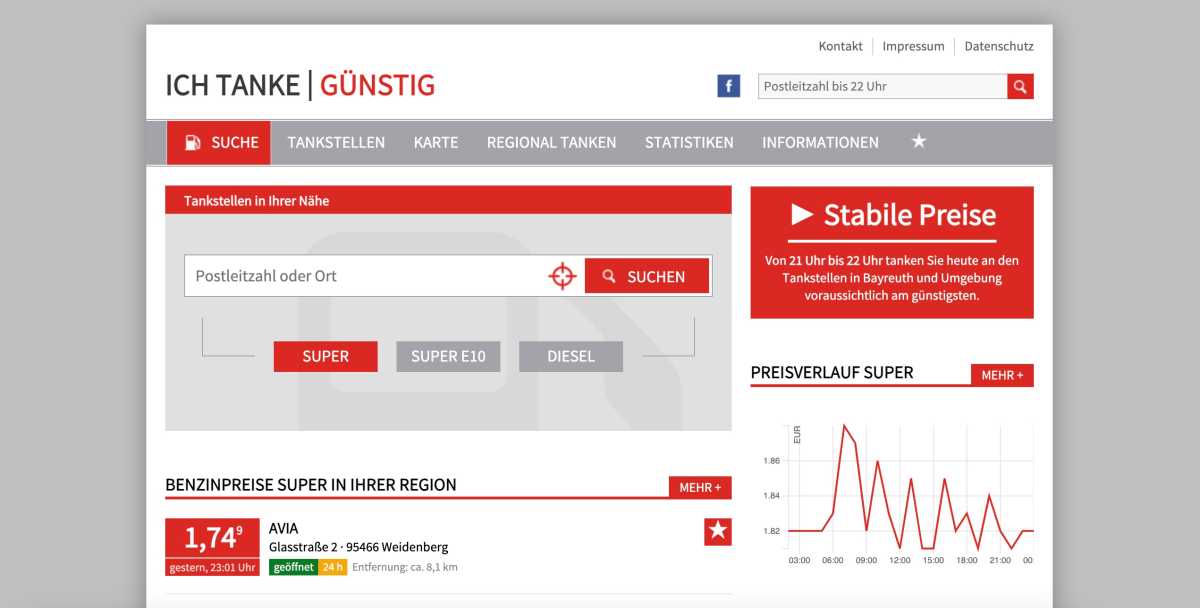
Task: Activate the SUPER fuel toggle
Action: pos(325,356)
